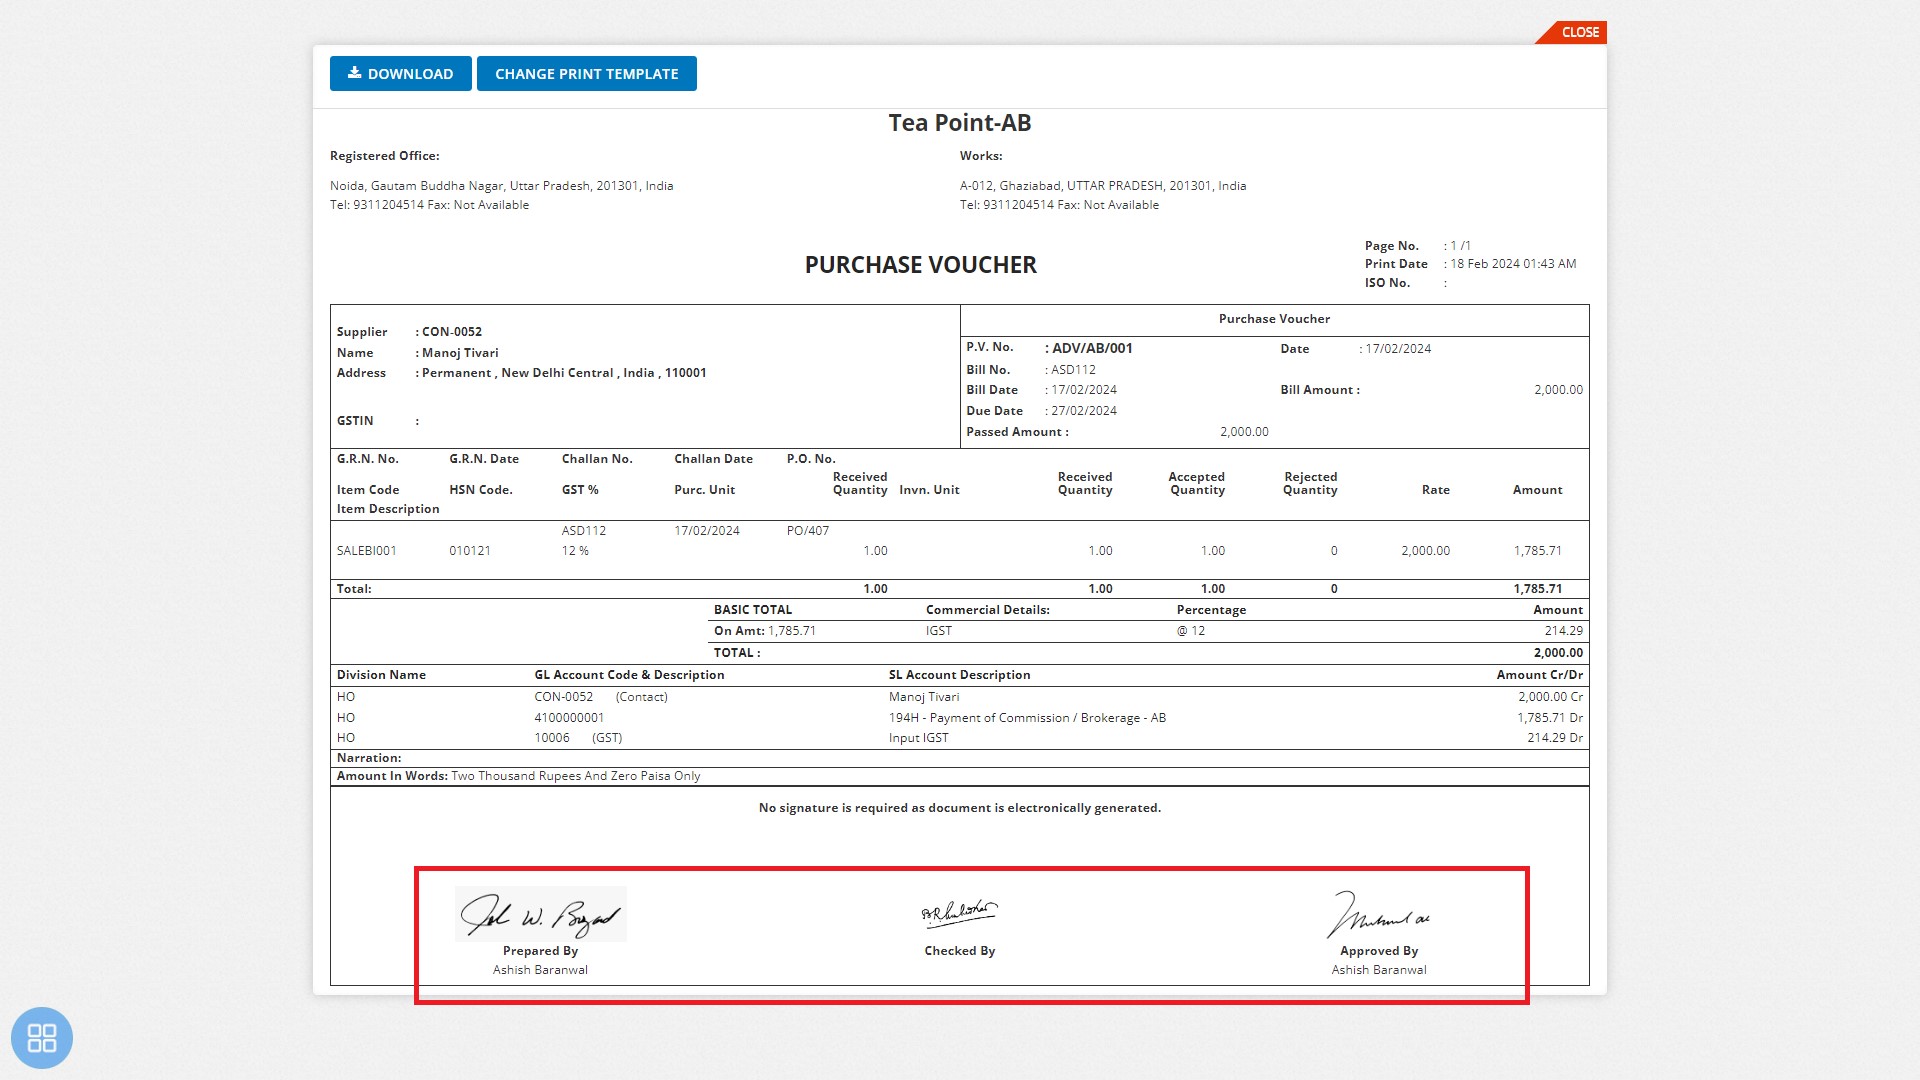
Task: Click P.V. number ADV/AB/001
Action: tap(1092, 349)
